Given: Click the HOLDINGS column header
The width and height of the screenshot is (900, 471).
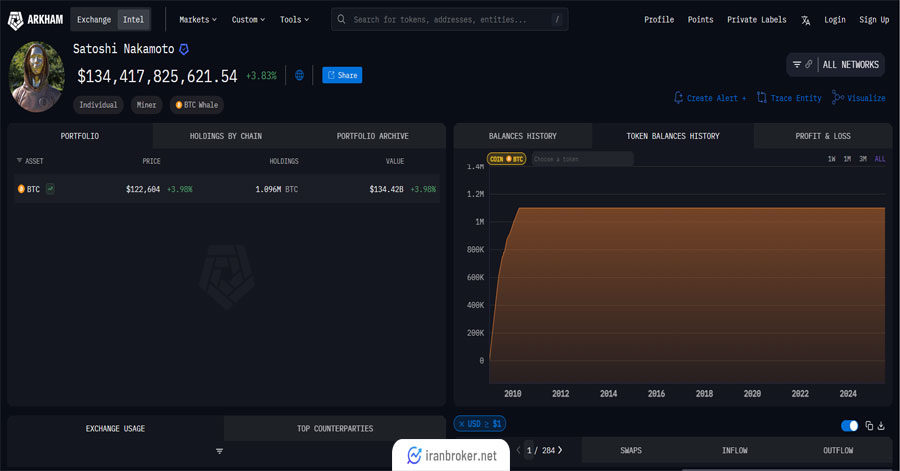Looking at the screenshot, I should click(x=284, y=161).
